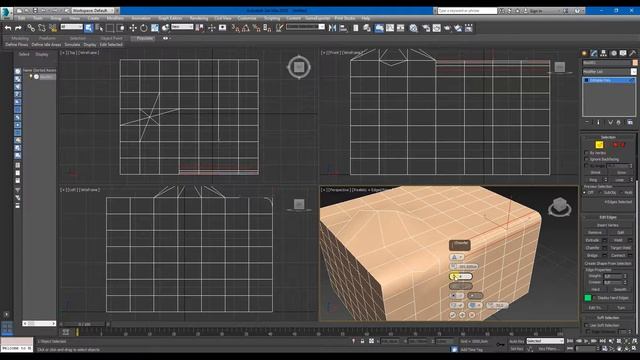Select the Off preview selection radio
640x360 pixels.
tap(585, 192)
